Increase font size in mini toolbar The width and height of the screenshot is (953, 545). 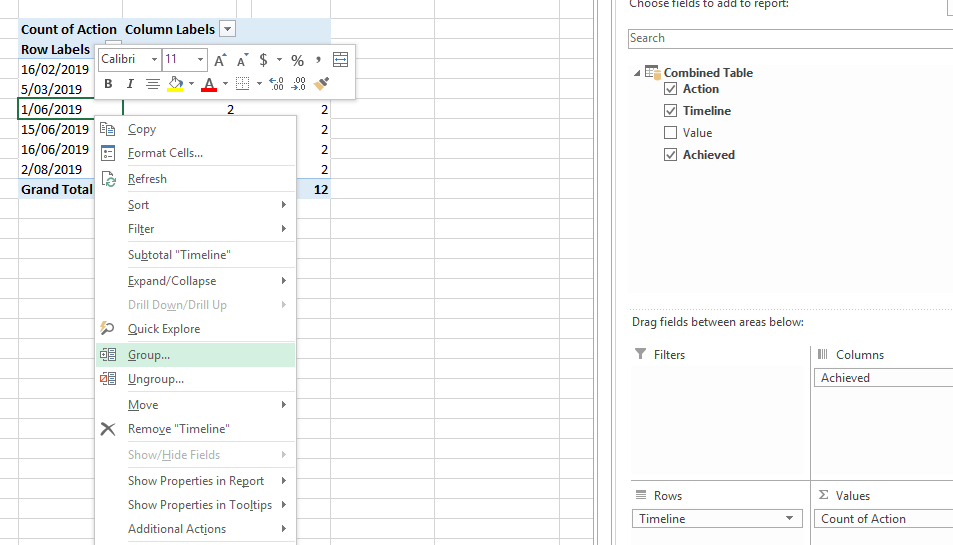220,60
